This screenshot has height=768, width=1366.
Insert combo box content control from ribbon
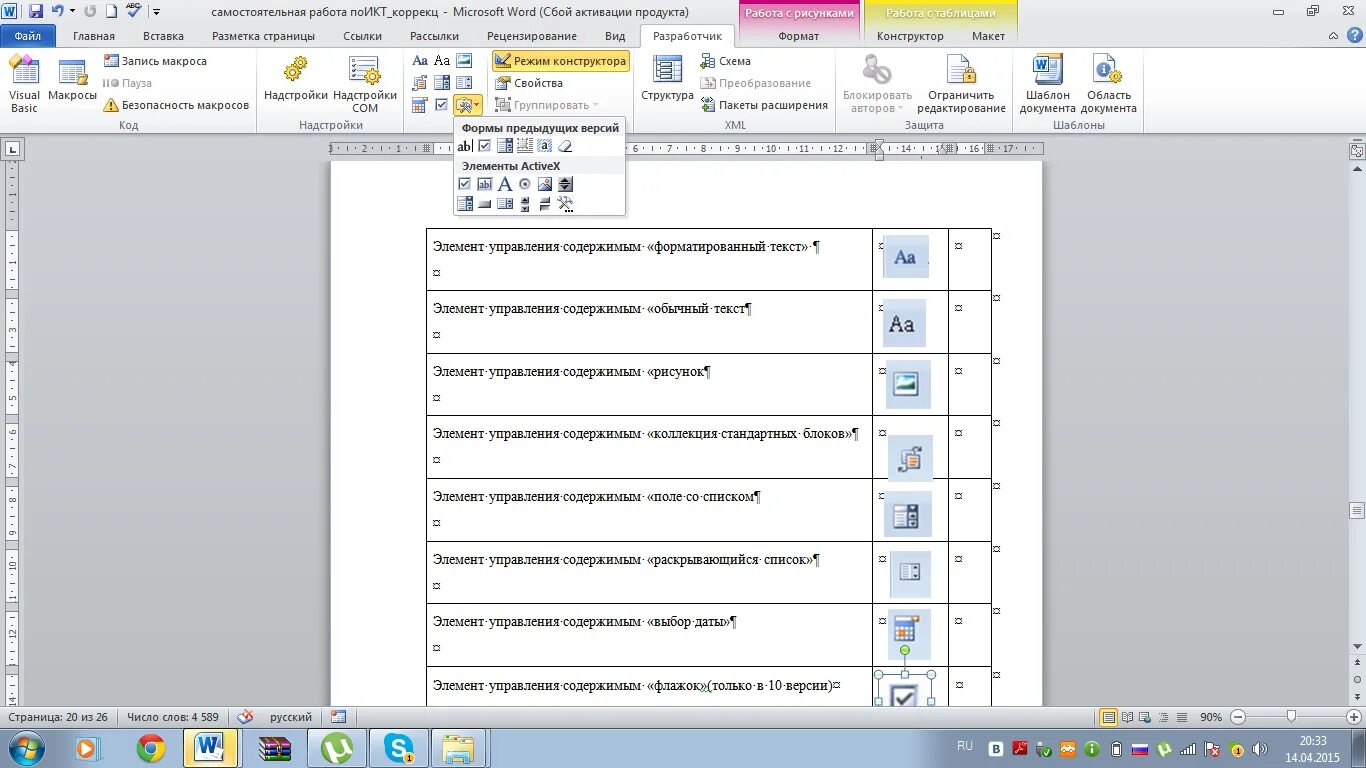442,83
